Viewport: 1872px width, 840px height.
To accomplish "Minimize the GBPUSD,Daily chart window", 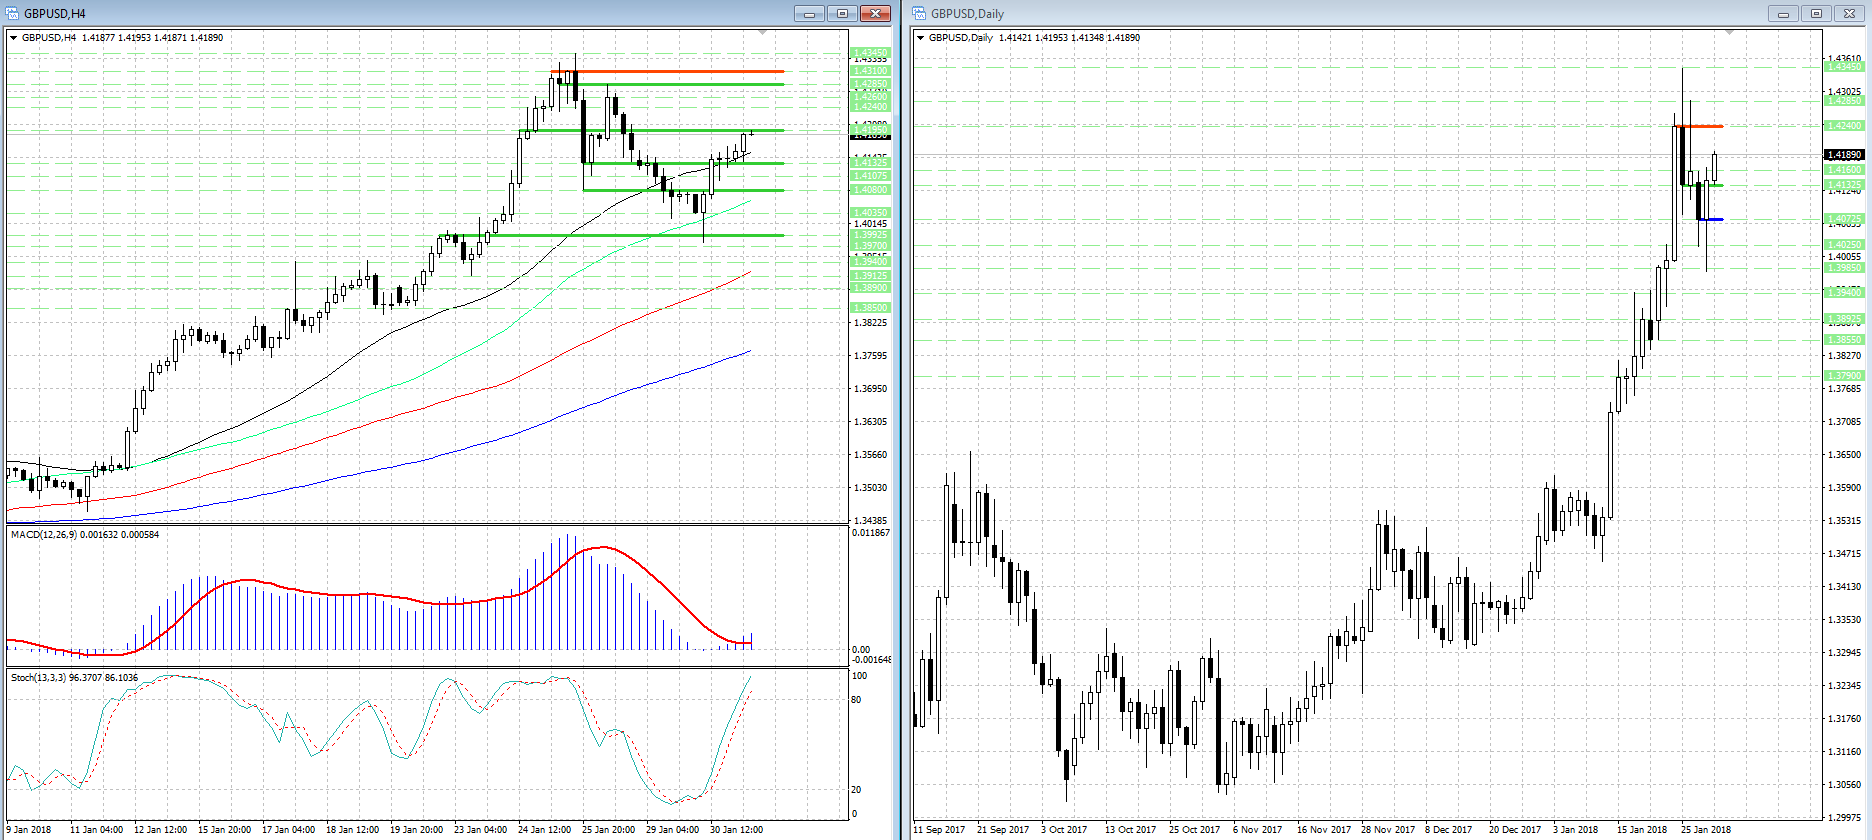I will click(x=1782, y=13).
